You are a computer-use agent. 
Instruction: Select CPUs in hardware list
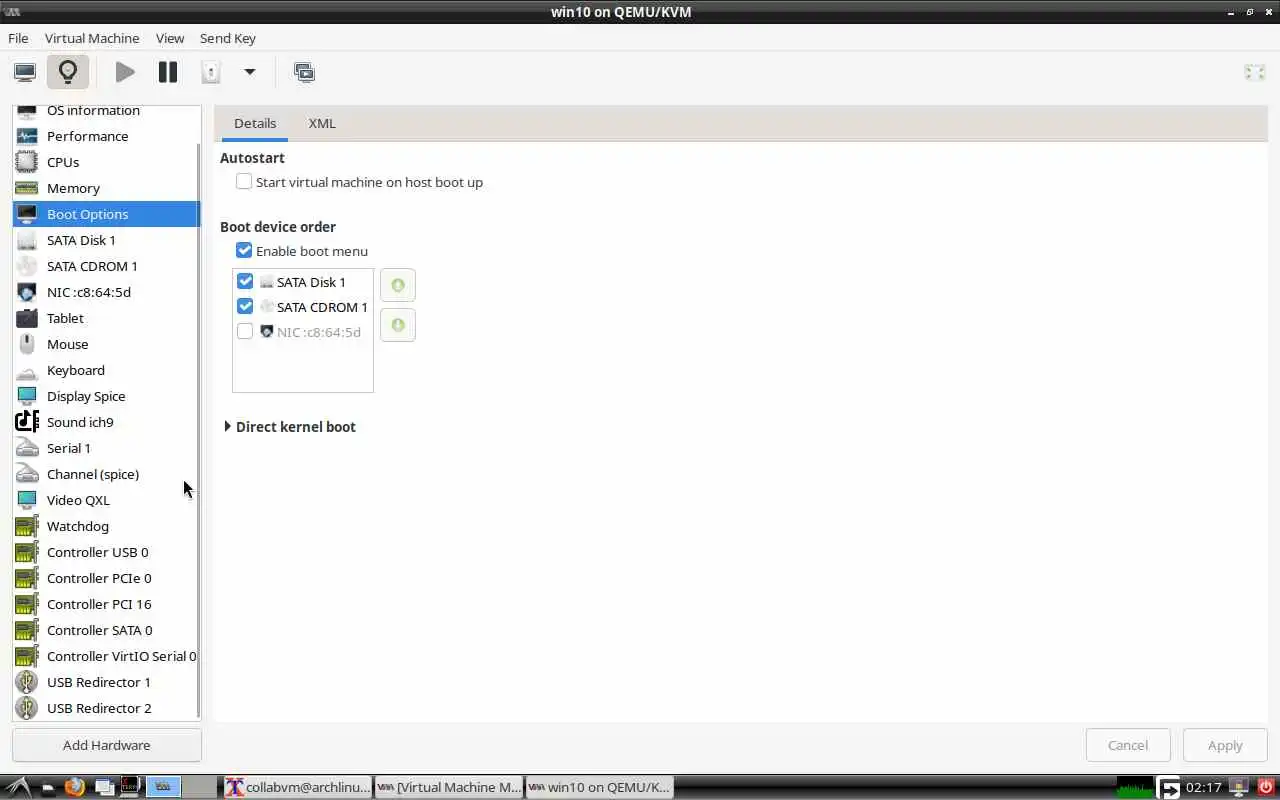[106, 162]
